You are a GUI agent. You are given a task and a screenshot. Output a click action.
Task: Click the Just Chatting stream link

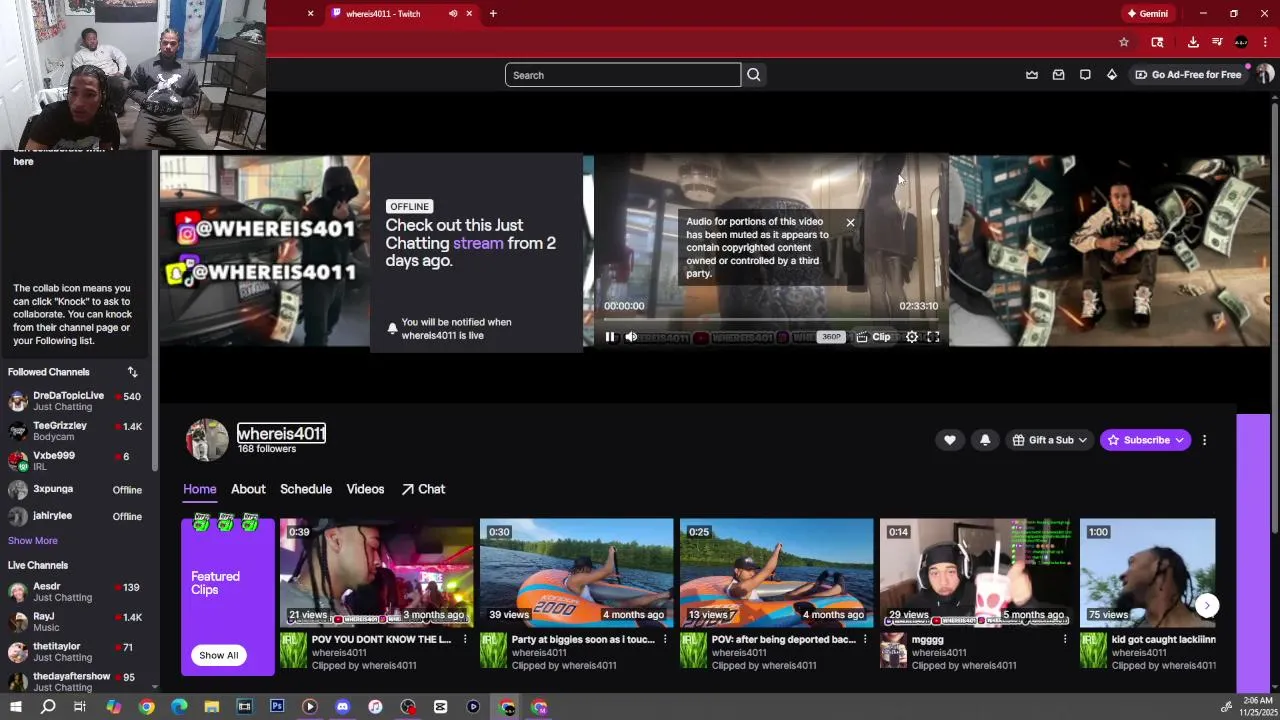click(x=478, y=243)
